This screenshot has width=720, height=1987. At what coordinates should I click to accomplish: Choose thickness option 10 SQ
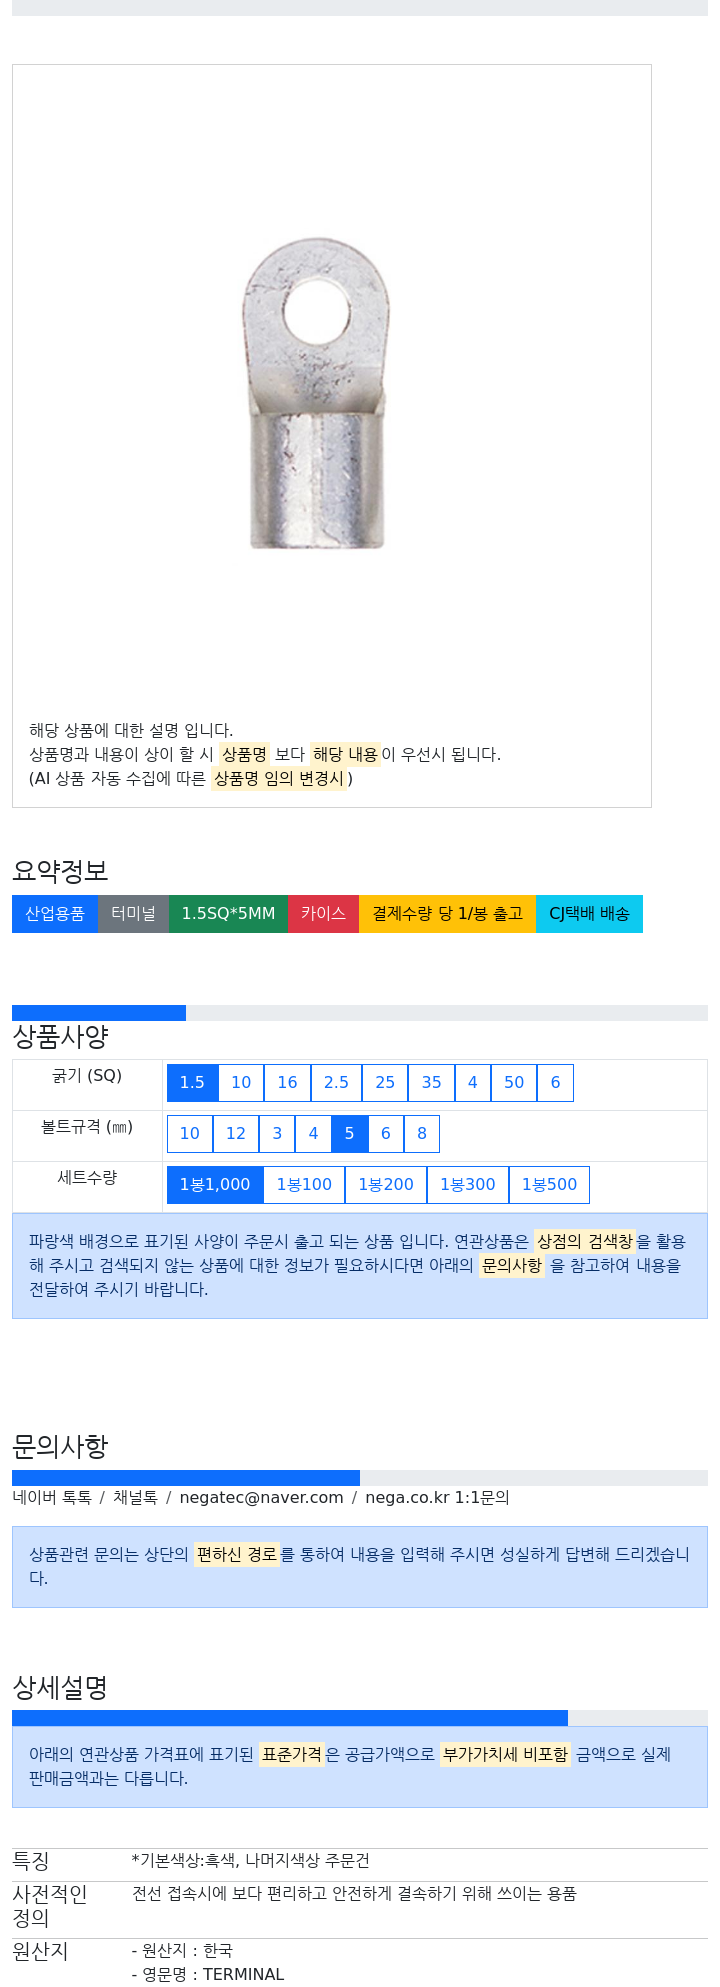[241, 1083]
